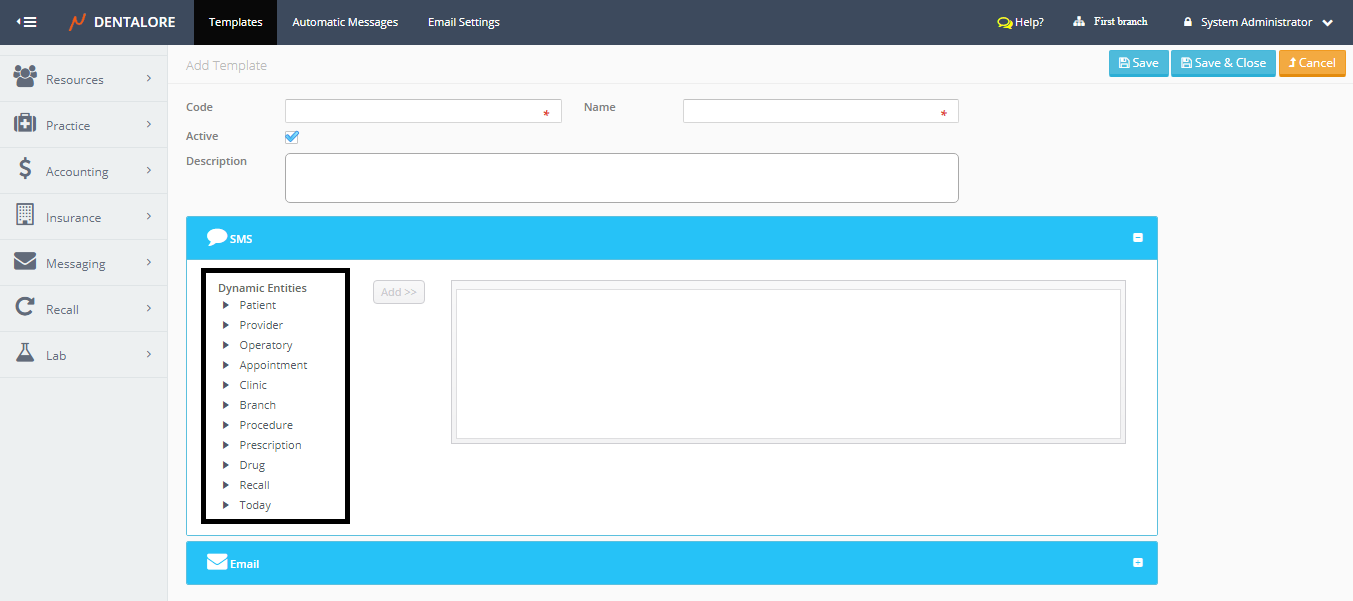Uncheck the Active checkbox
The image size is (1353, 601).
[x=292, y=137]
